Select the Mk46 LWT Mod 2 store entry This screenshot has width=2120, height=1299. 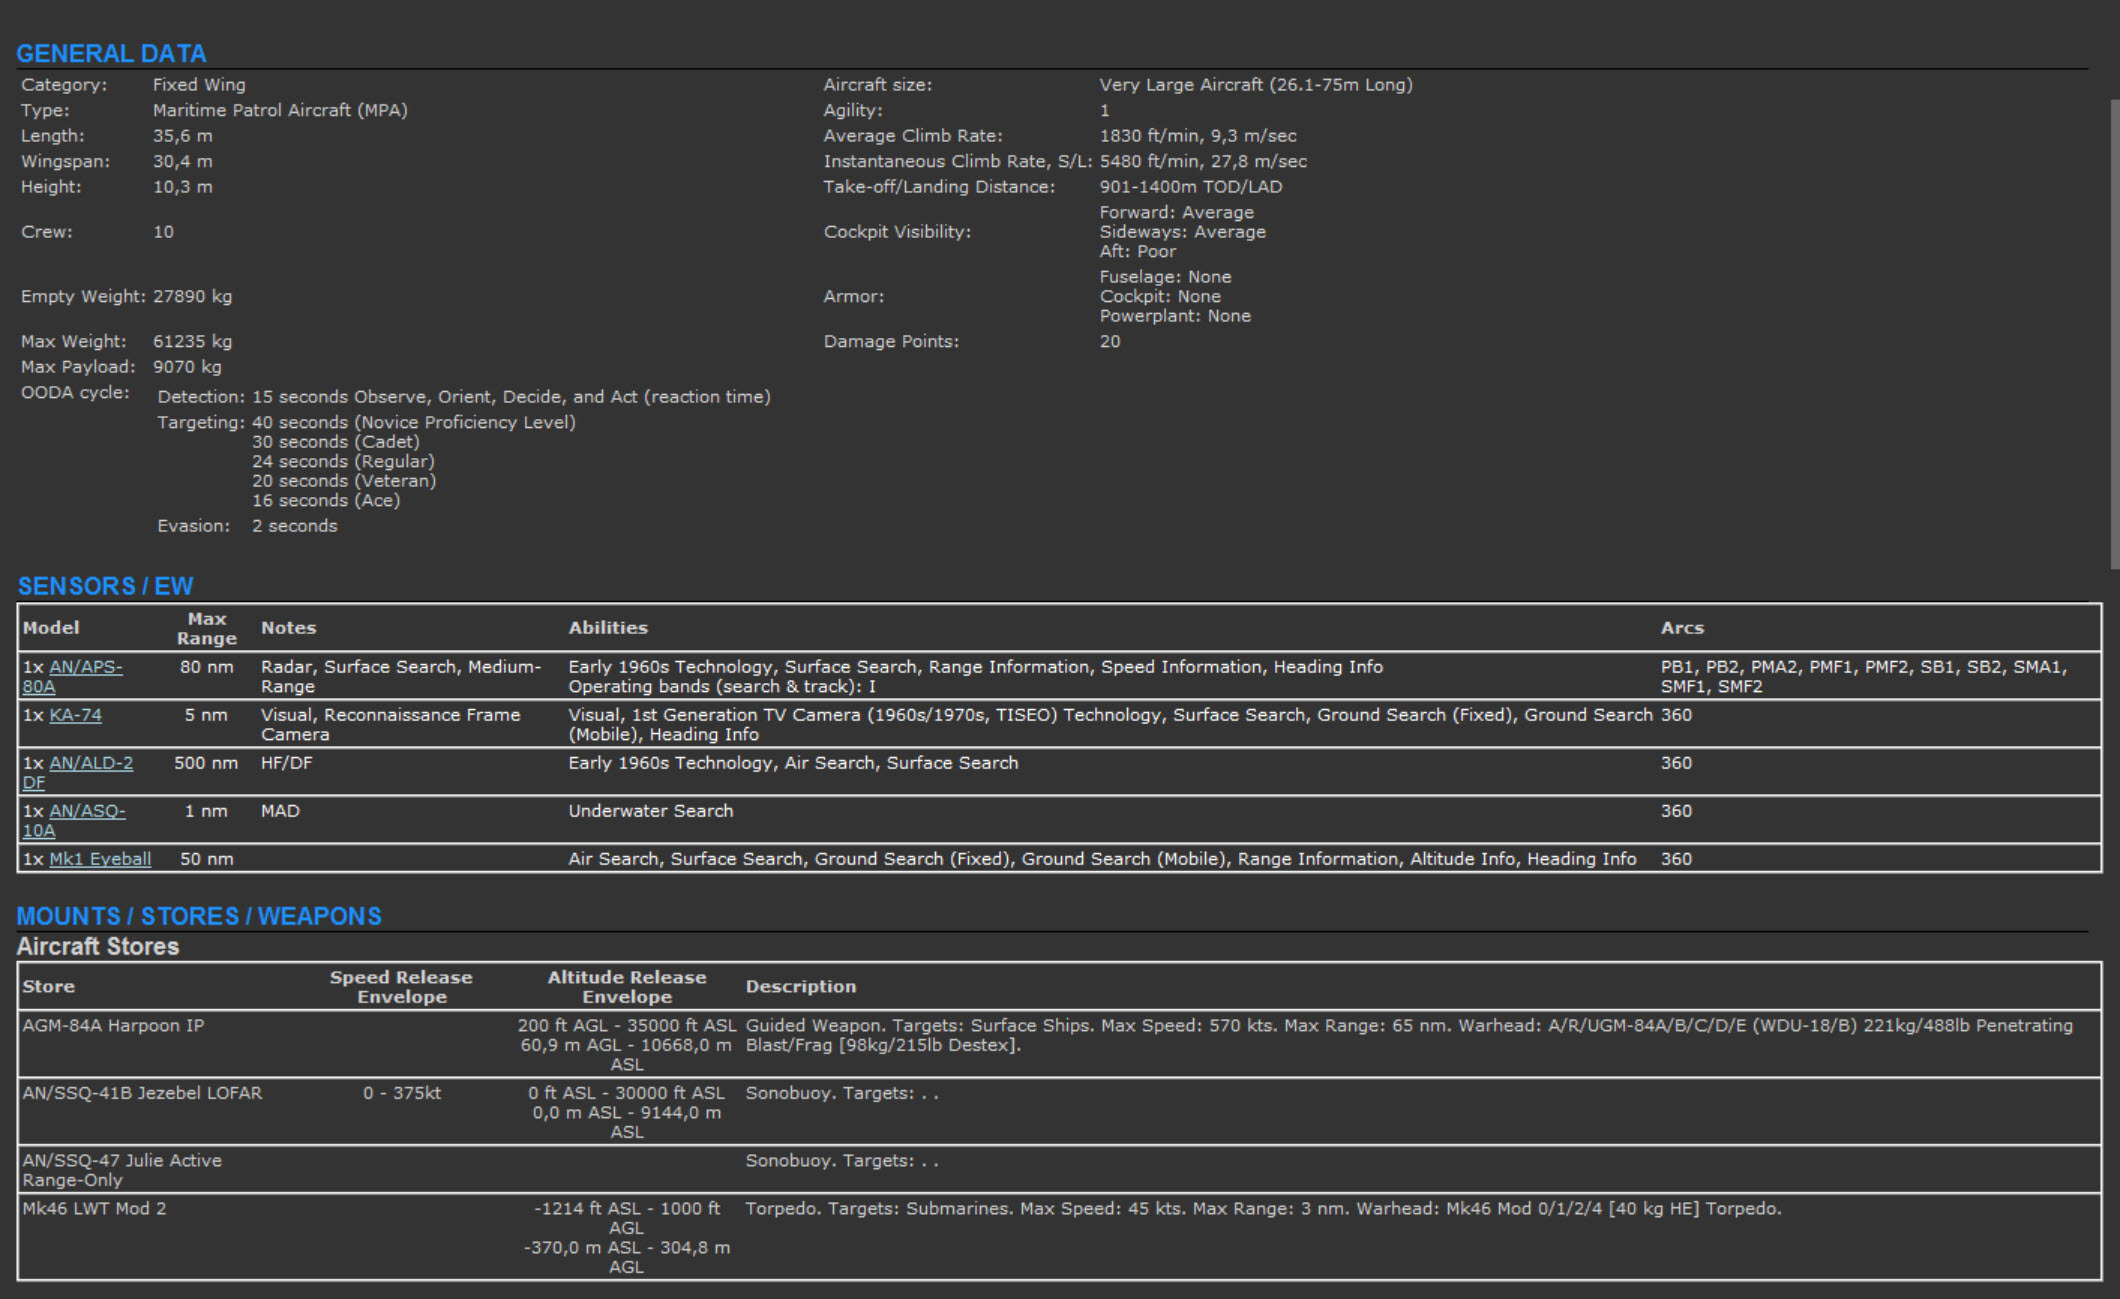click(x=94, y=1208)
